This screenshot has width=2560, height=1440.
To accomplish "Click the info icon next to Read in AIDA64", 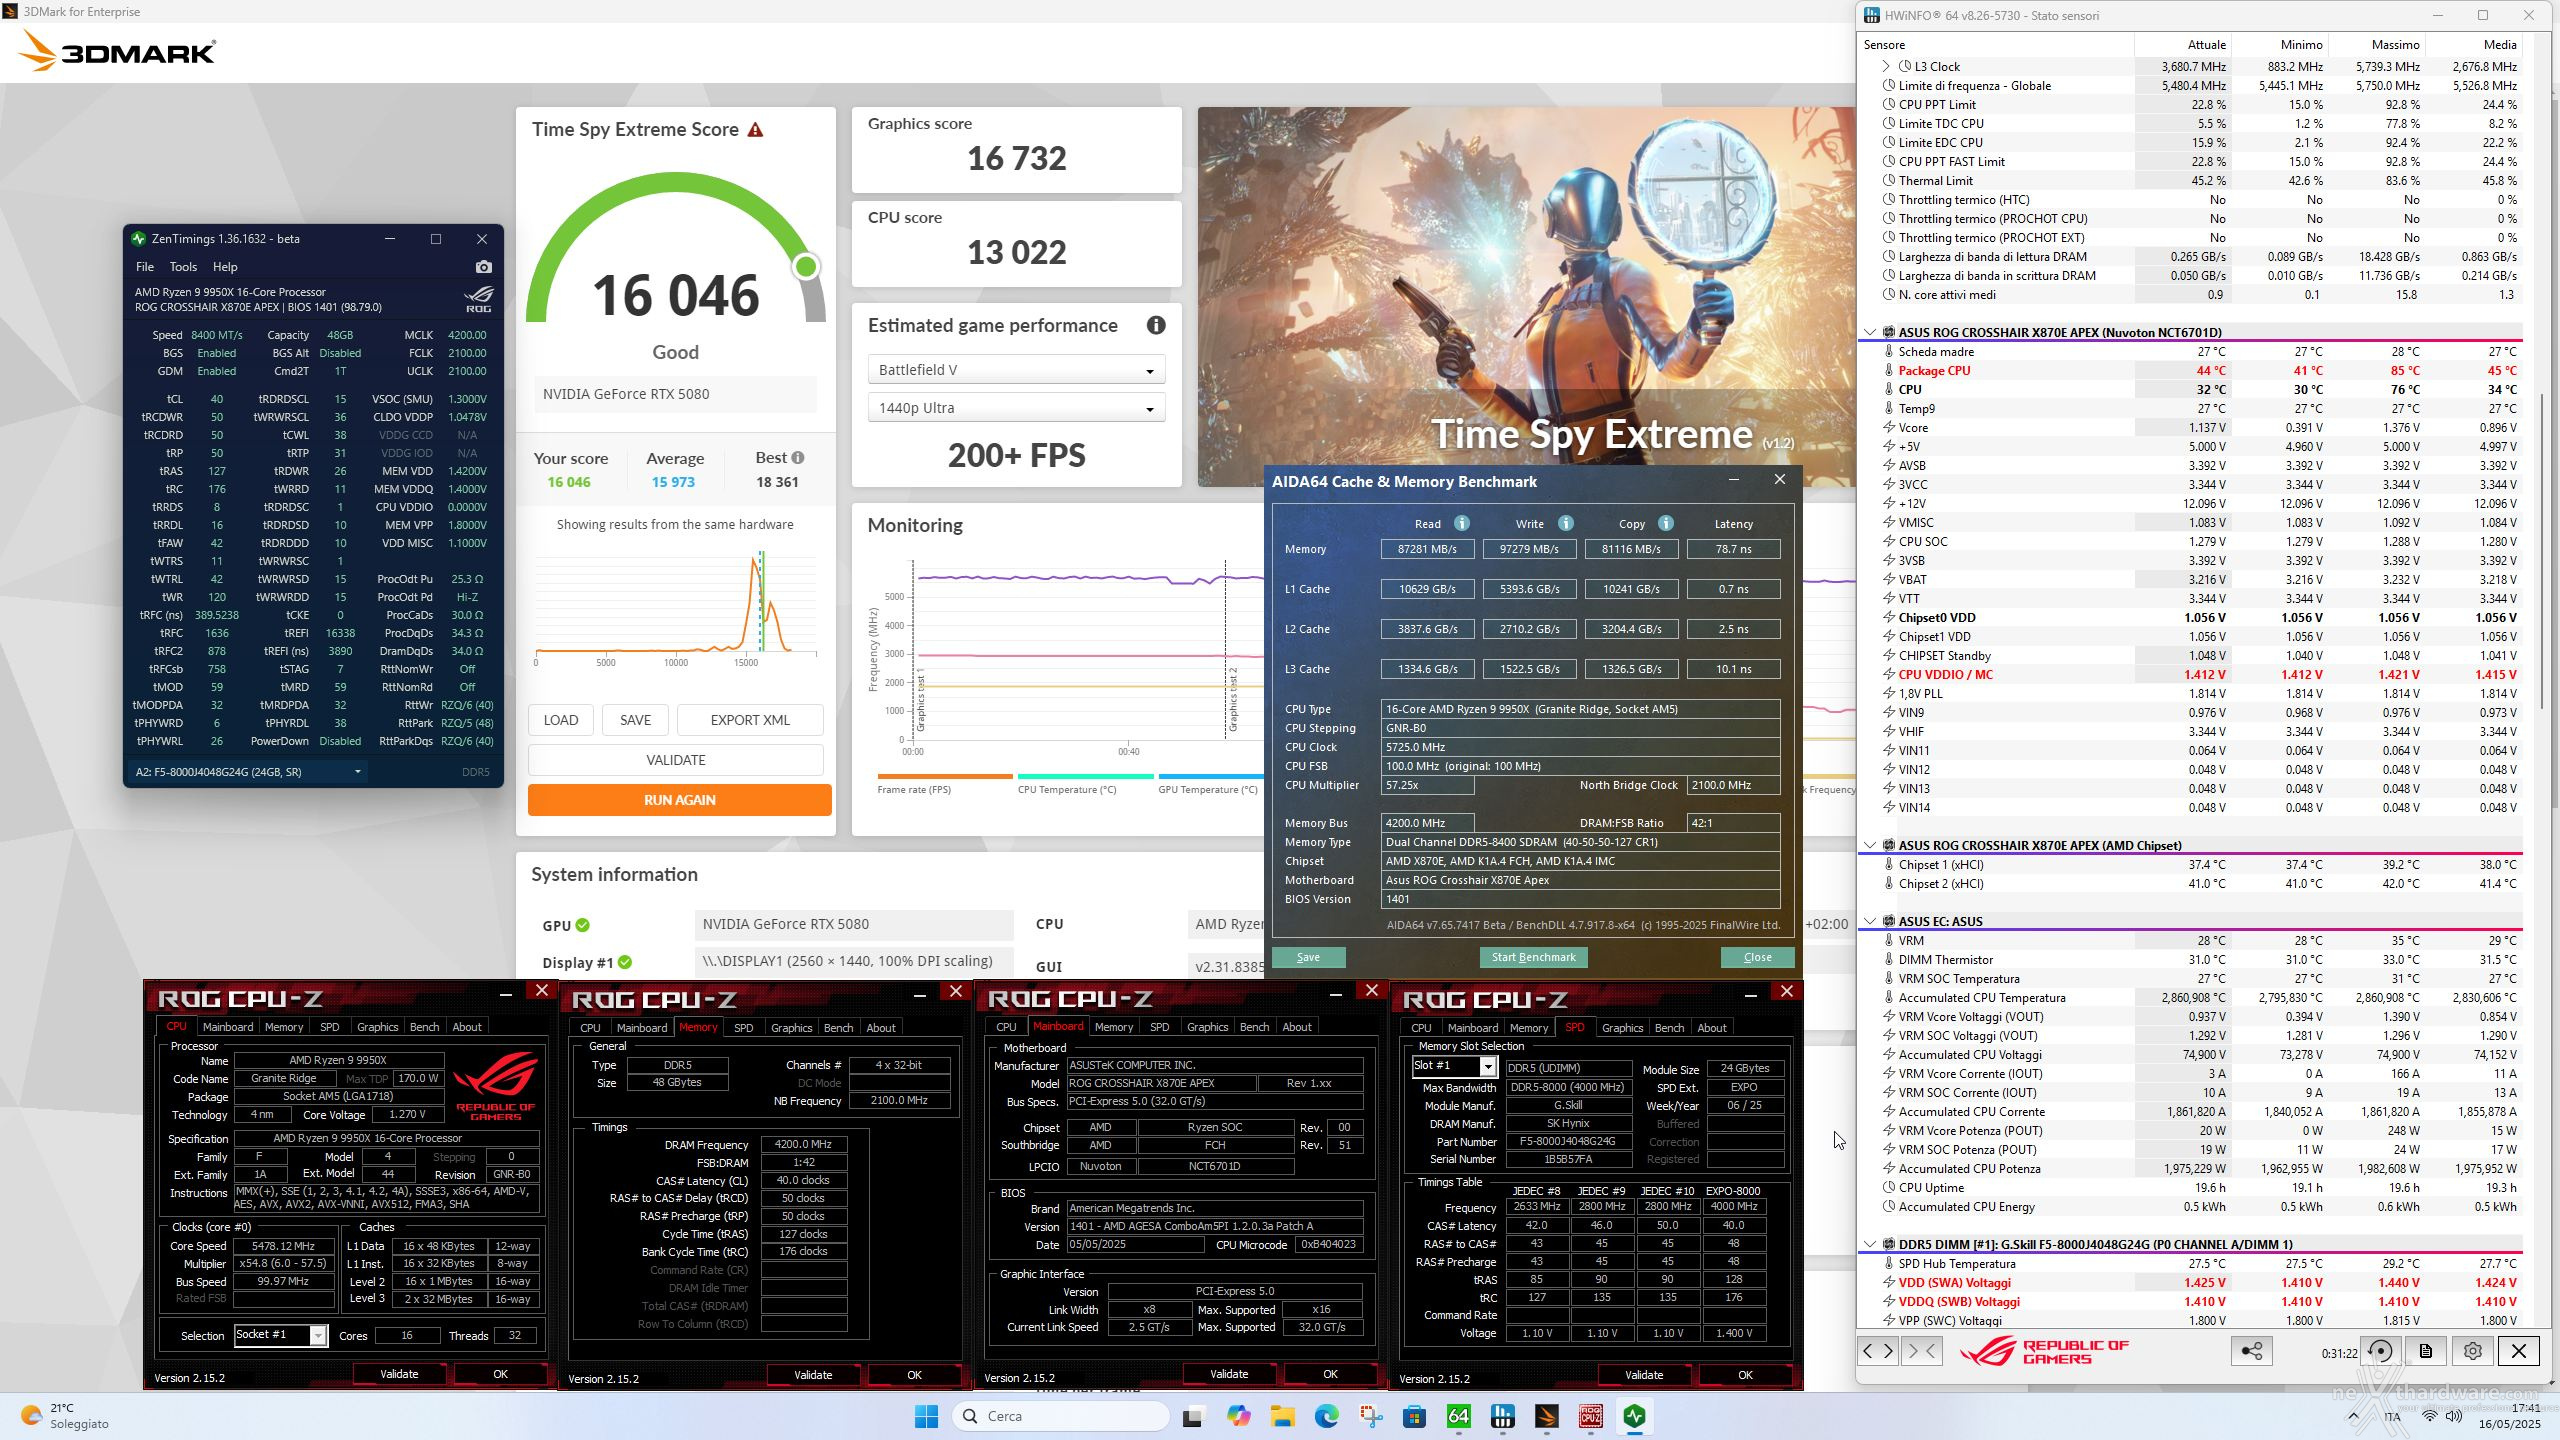I will (1462, 523).
